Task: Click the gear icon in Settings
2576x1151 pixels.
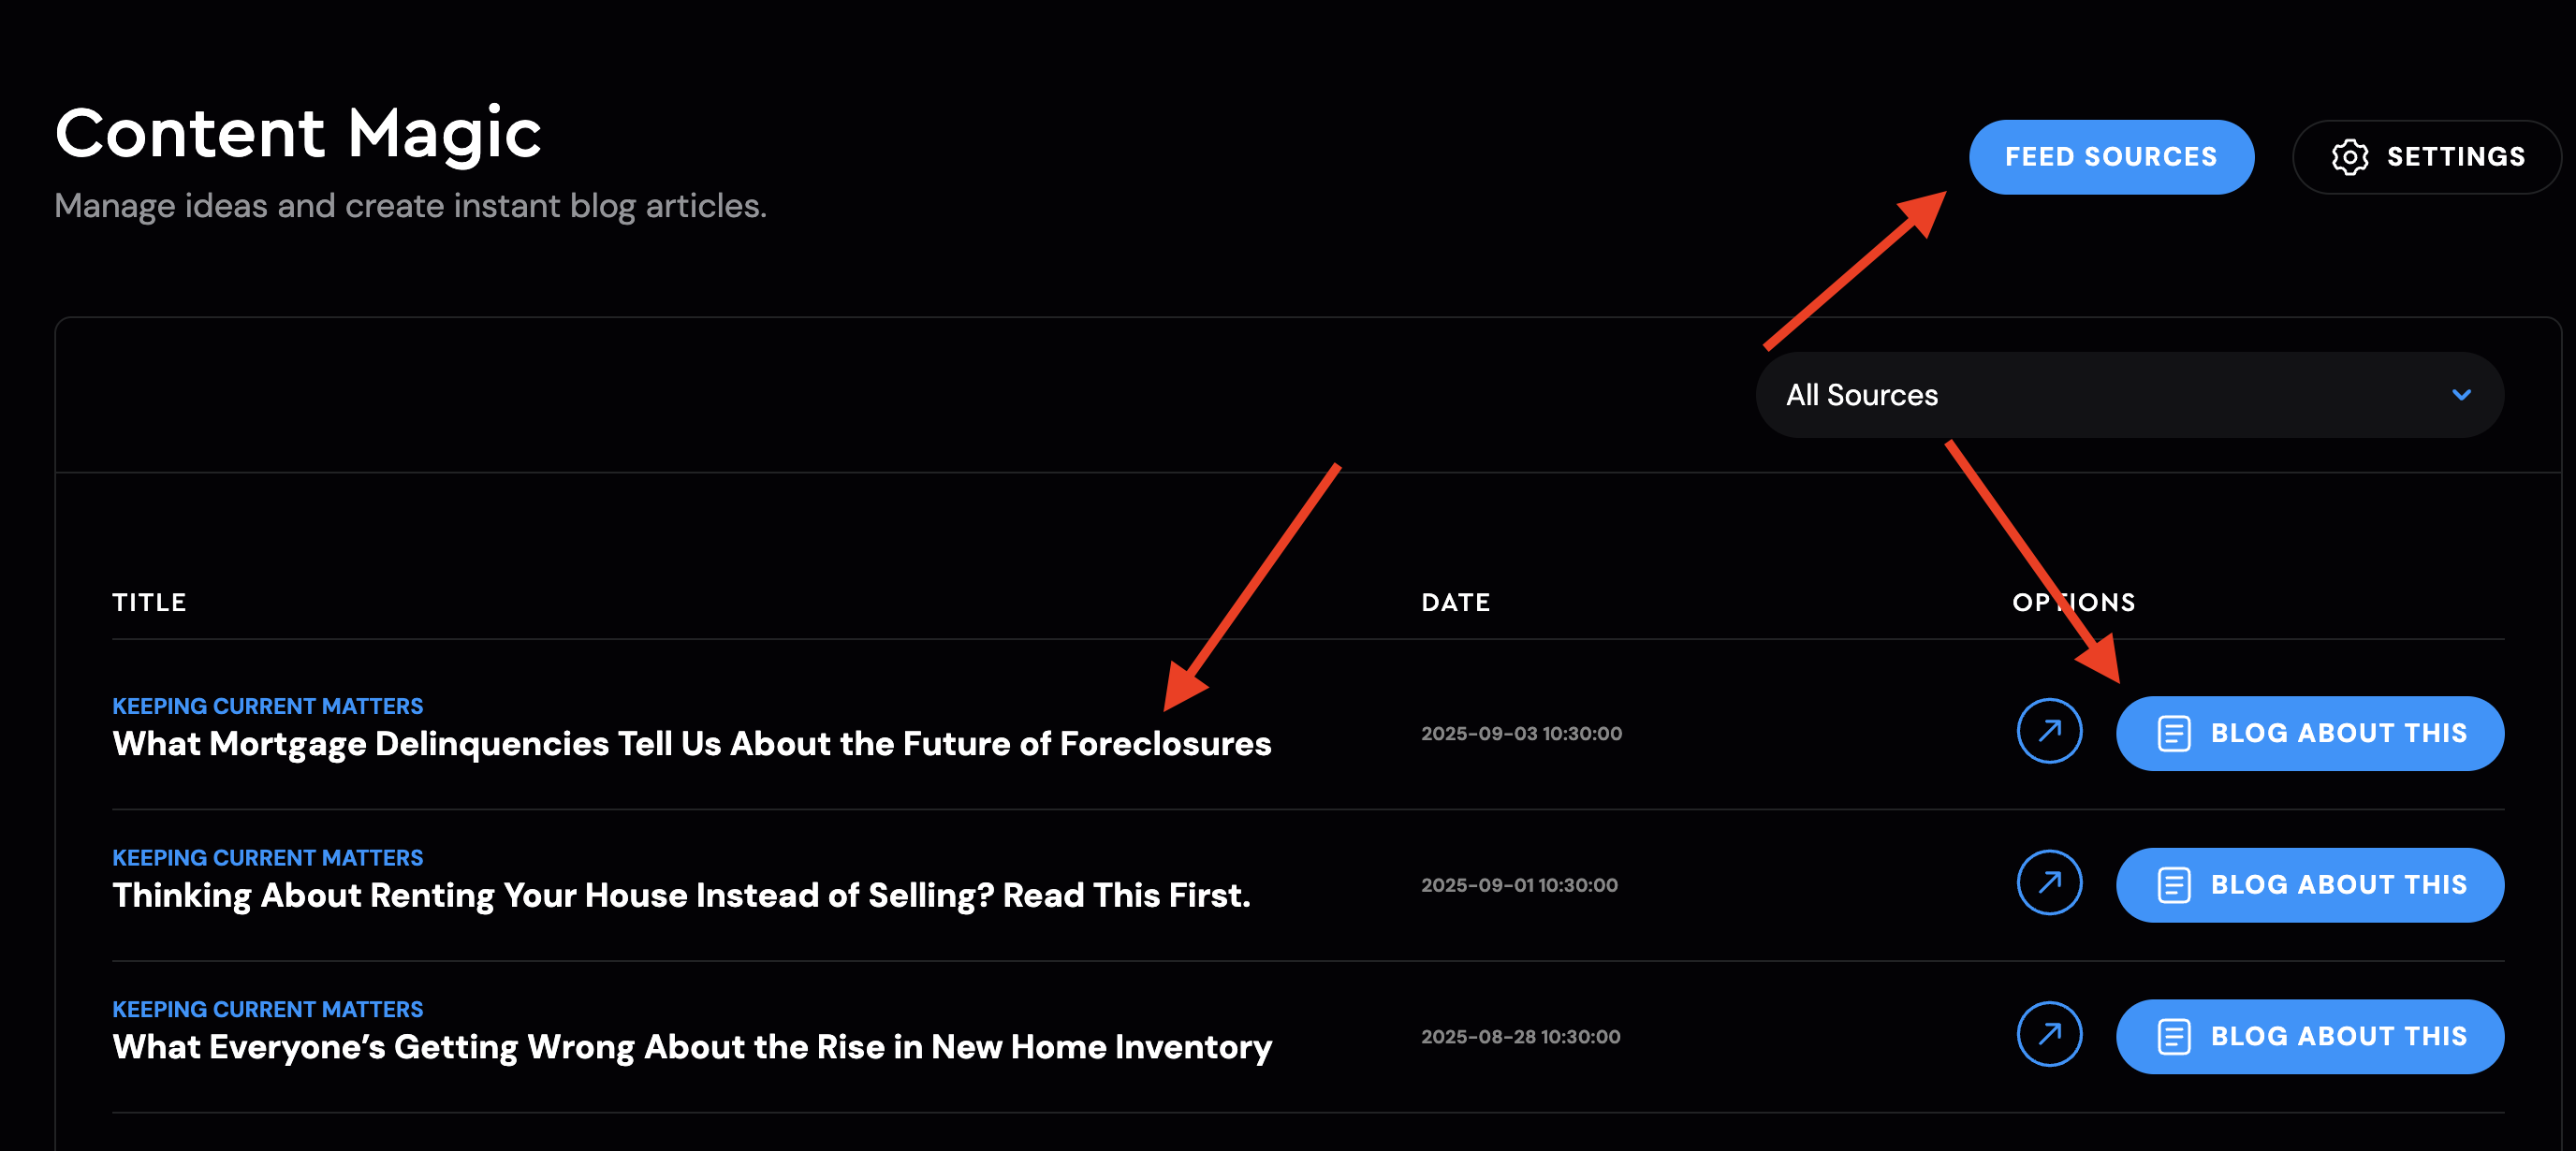Action: pyautogui.click(x=2349, y=157)
